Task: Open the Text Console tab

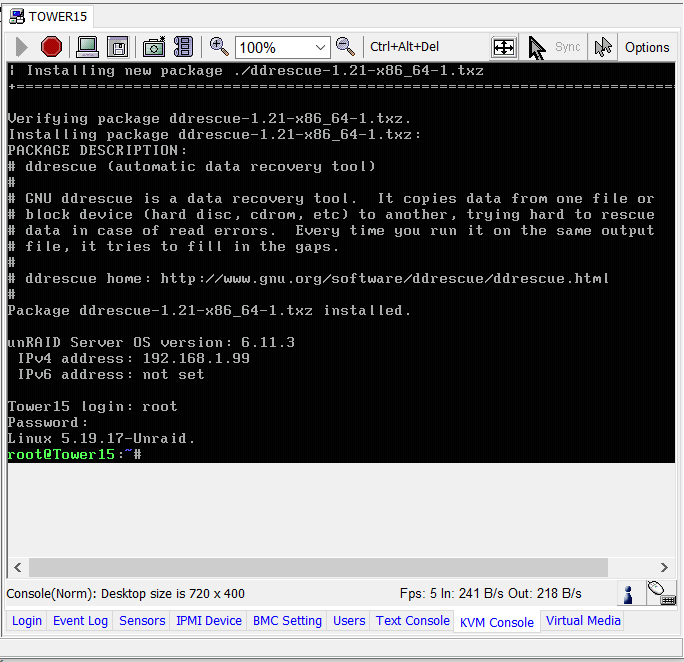Action: (413, 621)
